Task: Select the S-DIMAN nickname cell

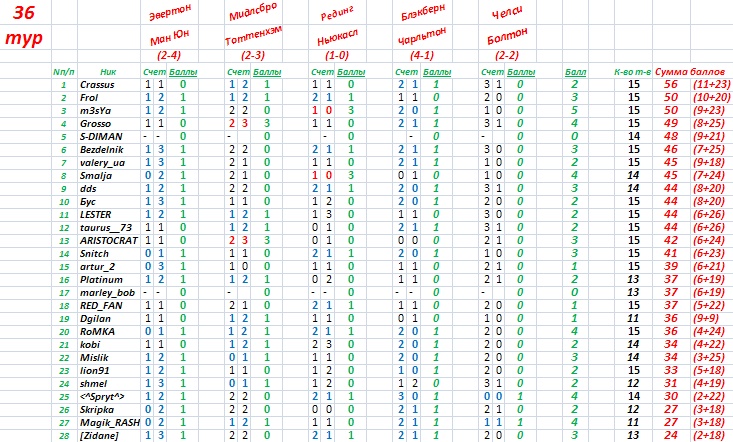Action: pyautogui.click(x=98, y=134)
